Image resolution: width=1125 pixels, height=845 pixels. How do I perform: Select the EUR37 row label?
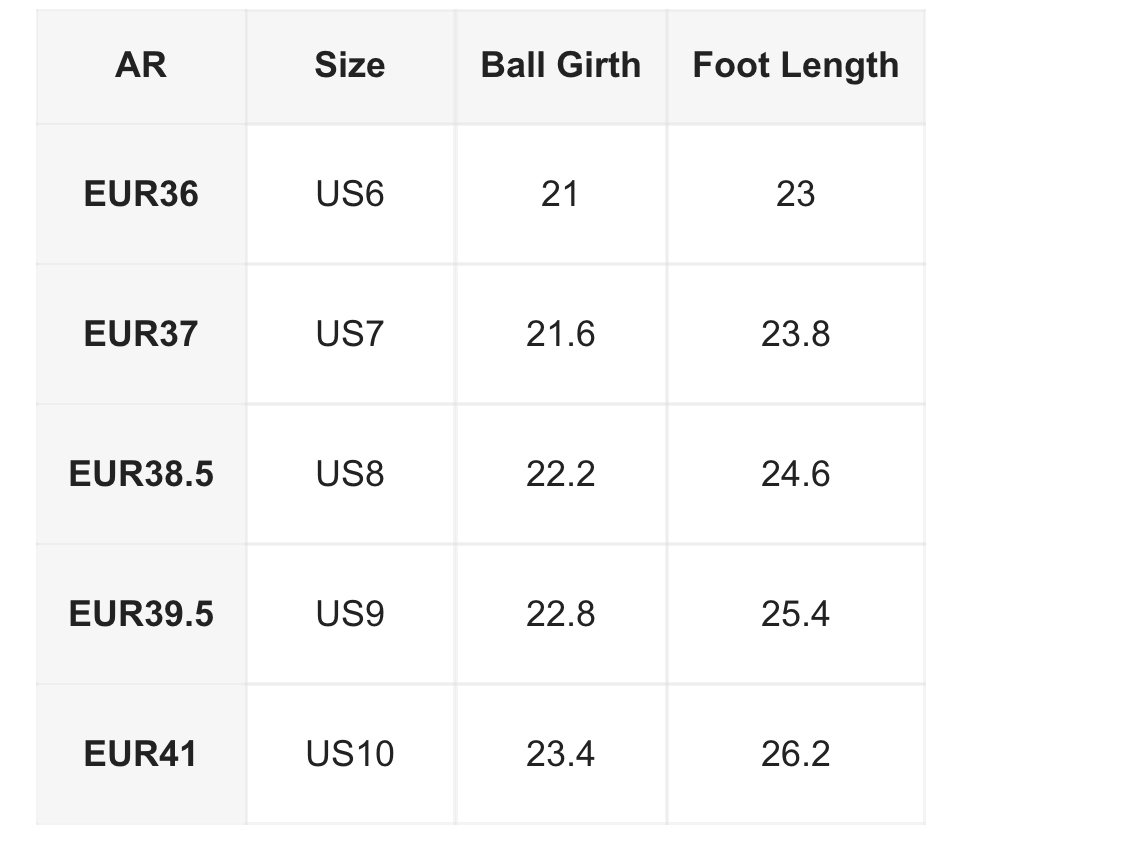click(141, 334)
